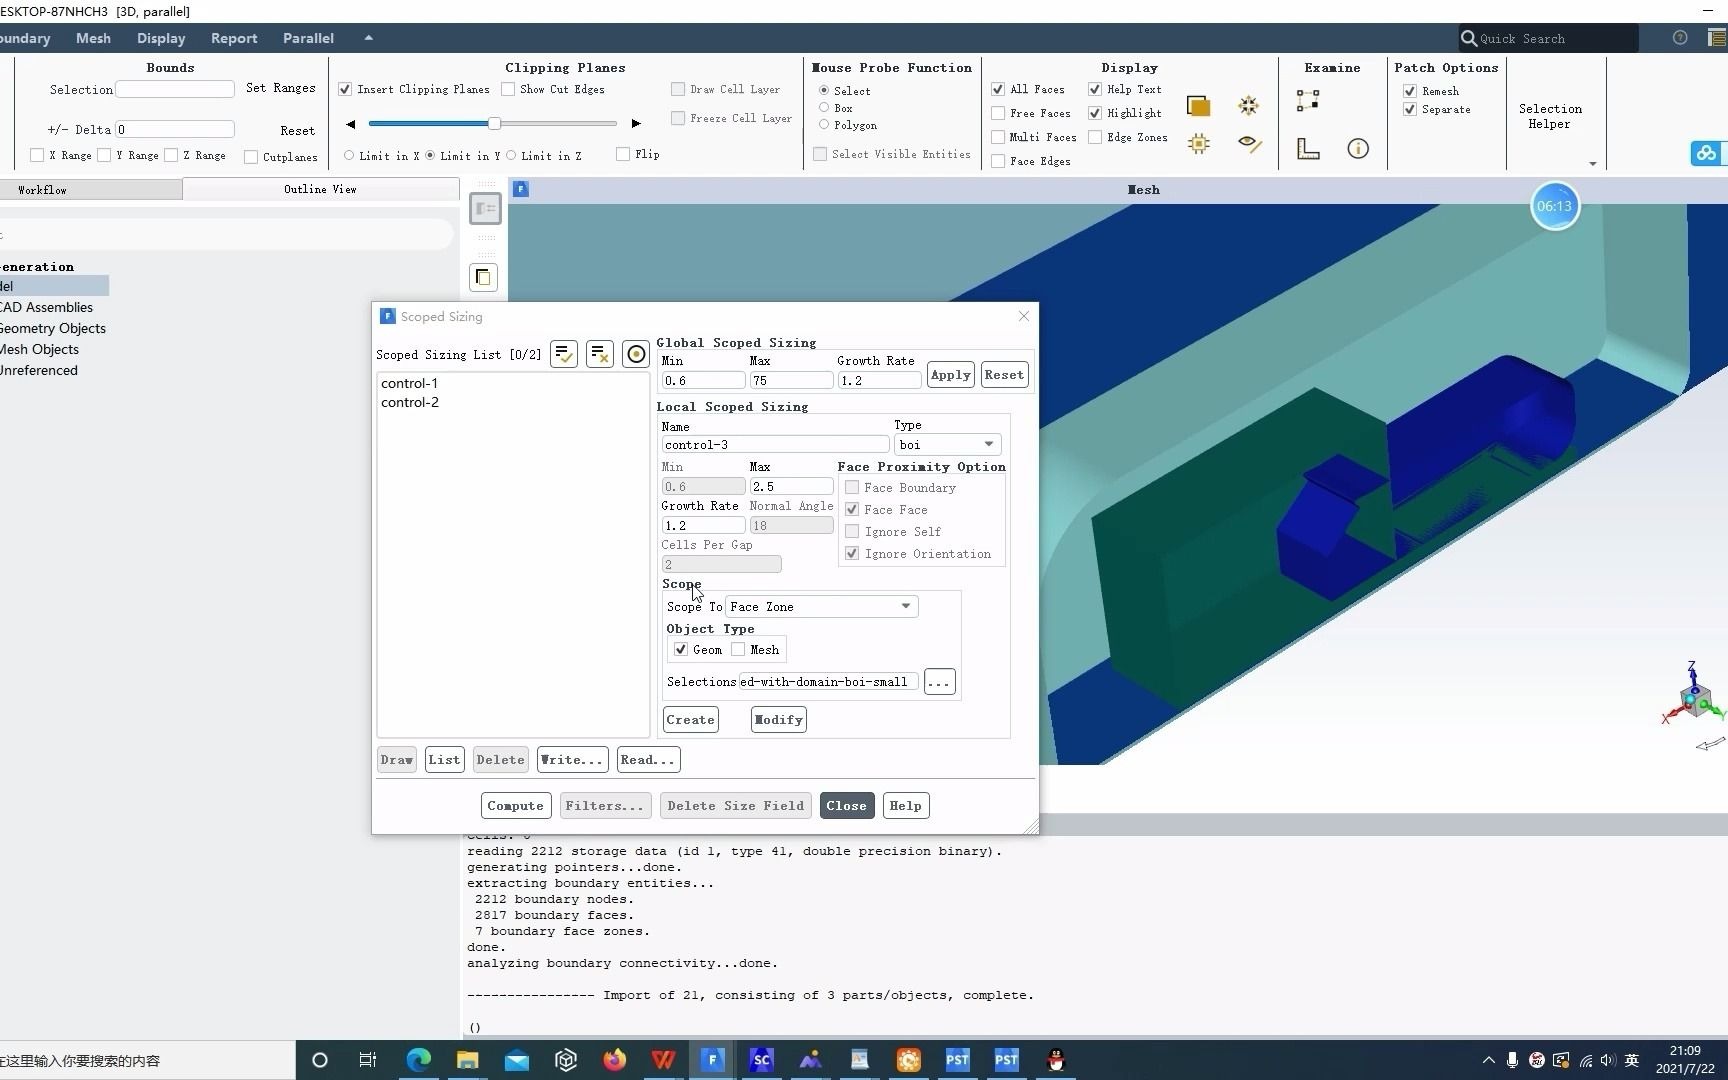Click the Apply button for Global Scoped Sizing
Viewport: 1728px width, 1080px height.
pyautogui.click(x=949, y=374)
